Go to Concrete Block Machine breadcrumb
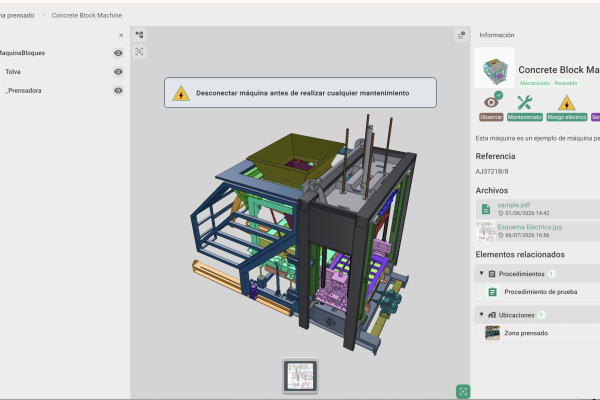 click(x=87, y=15)
